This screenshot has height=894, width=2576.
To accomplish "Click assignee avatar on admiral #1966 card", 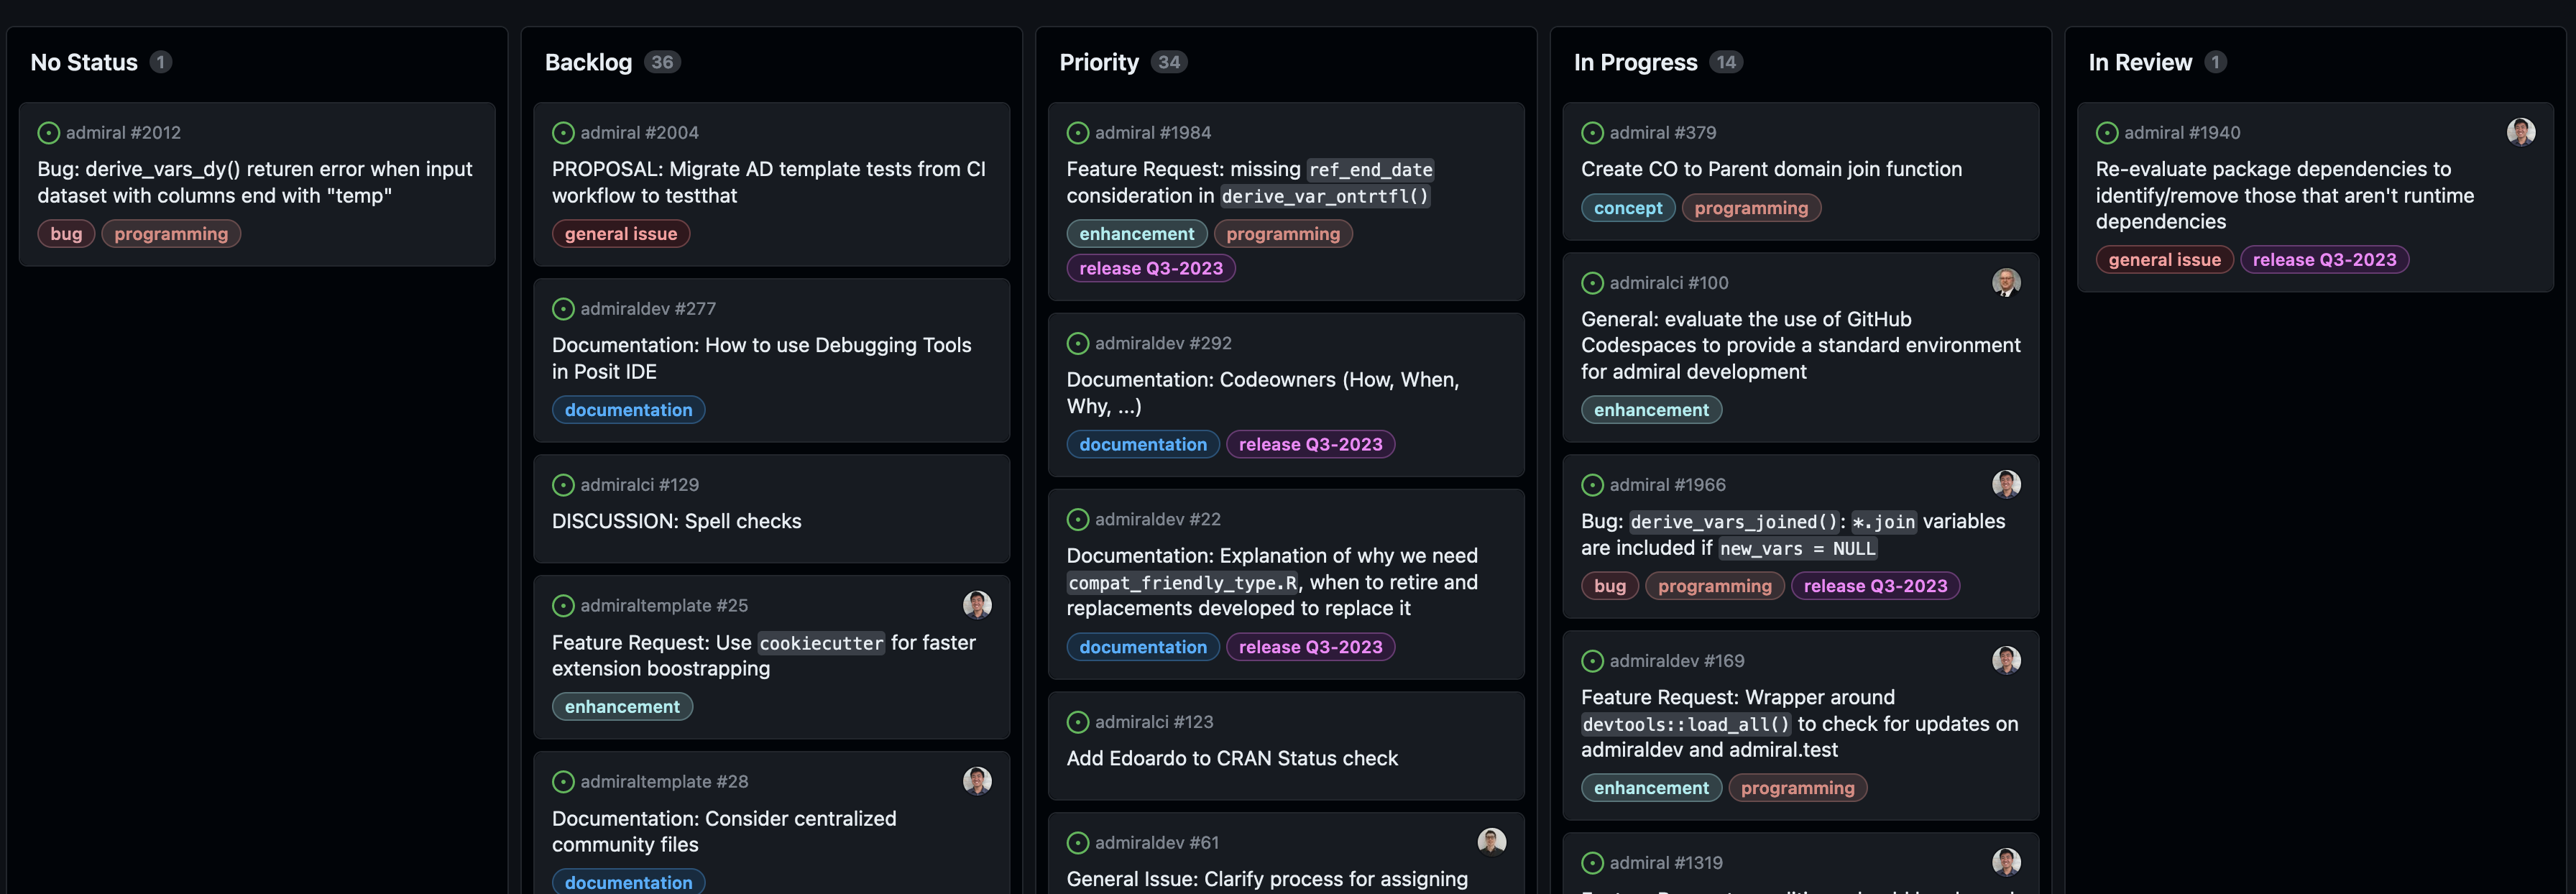I will click(2005, 484).
